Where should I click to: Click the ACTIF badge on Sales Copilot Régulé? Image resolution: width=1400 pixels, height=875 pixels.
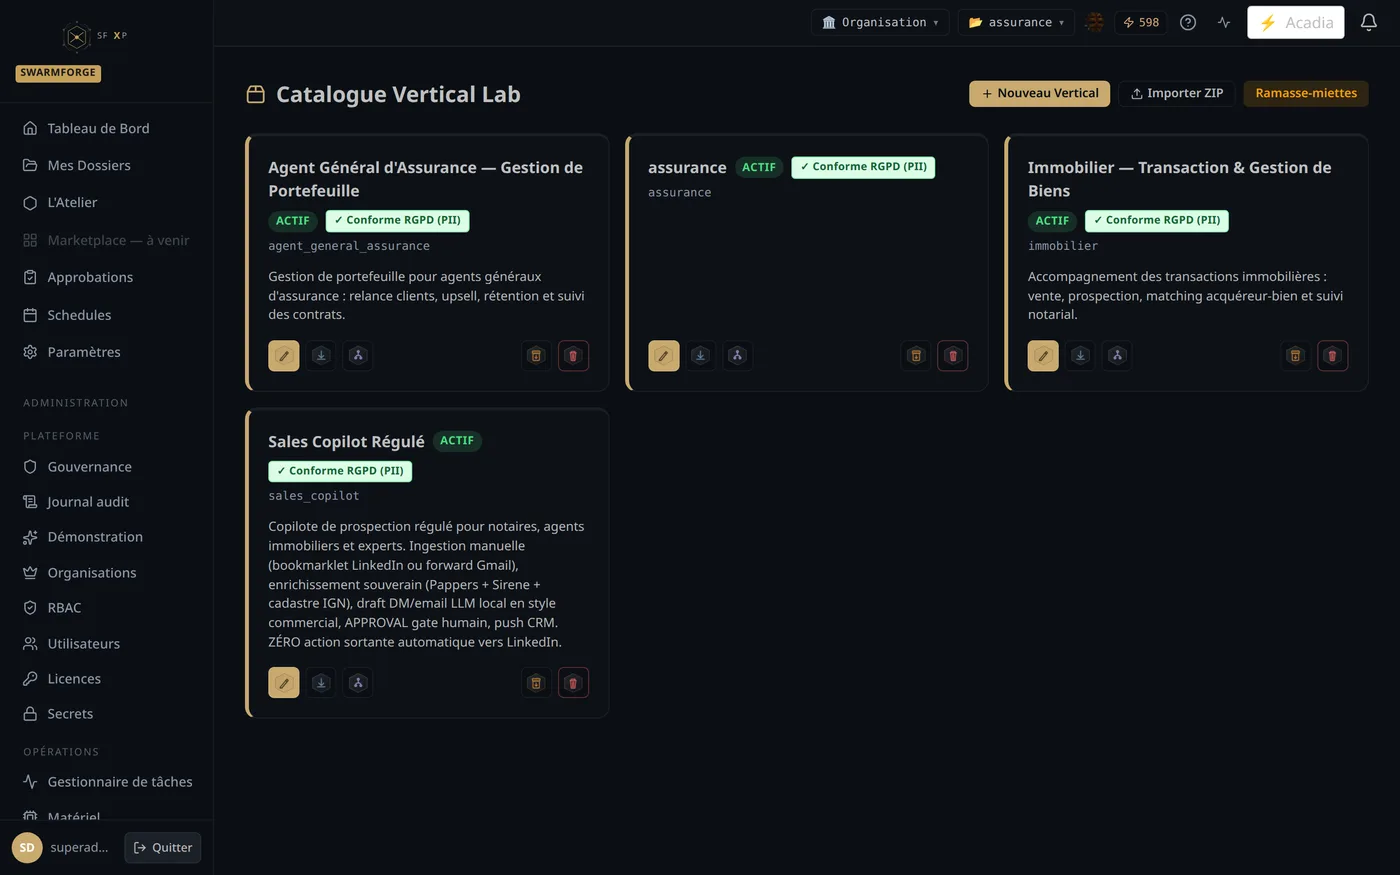(x=457, y=441)
